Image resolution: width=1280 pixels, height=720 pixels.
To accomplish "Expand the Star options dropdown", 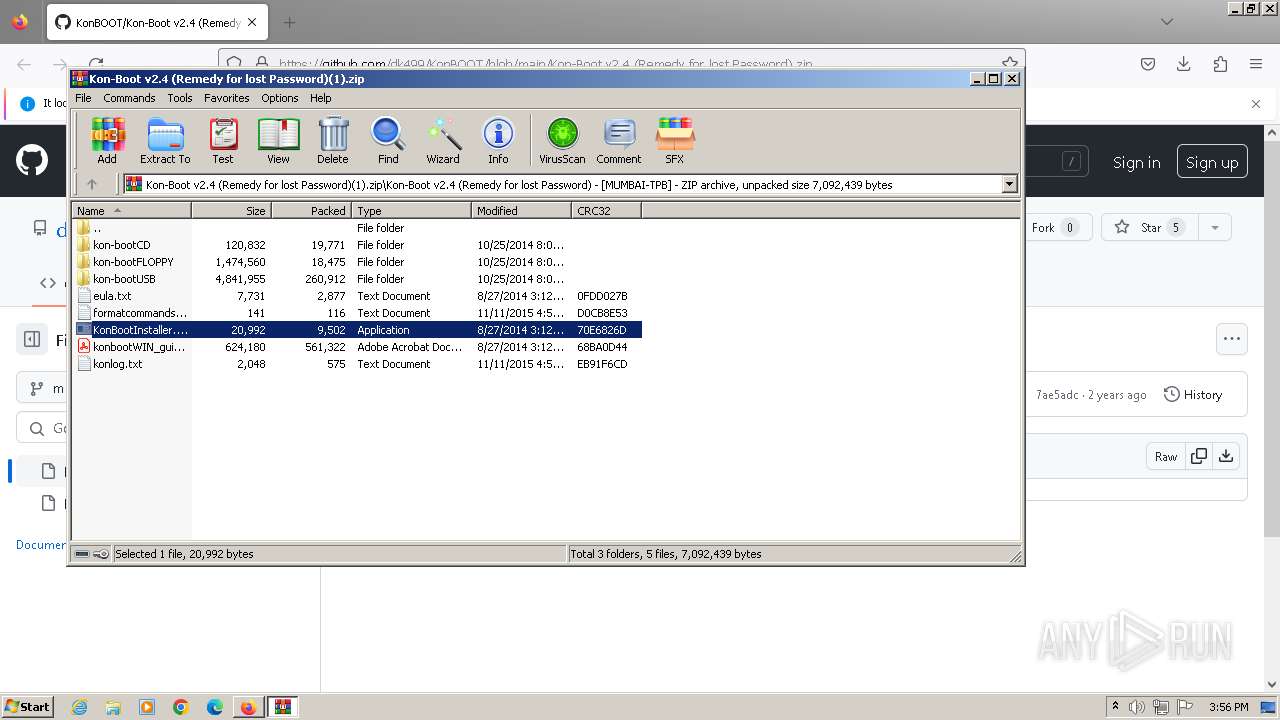I will 1214,227.
